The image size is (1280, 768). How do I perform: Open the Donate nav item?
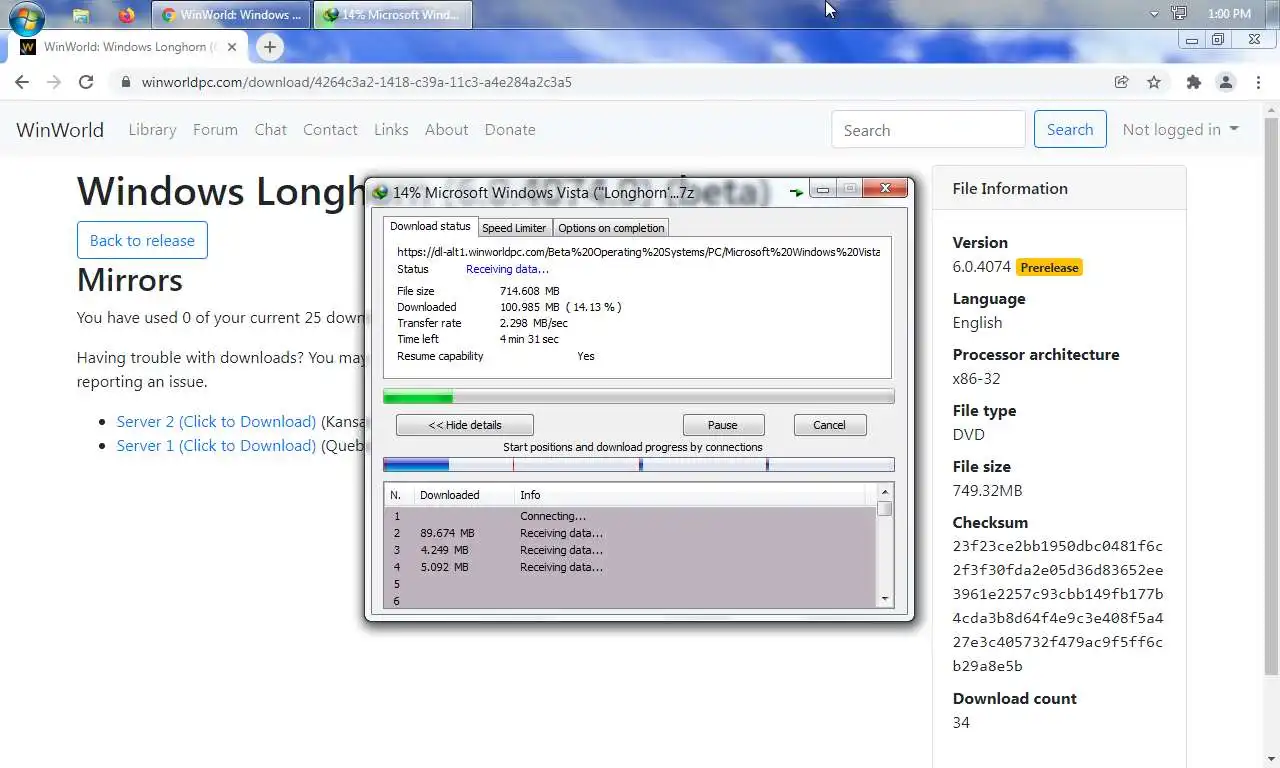pyautogui.click(x=510, y=130)
